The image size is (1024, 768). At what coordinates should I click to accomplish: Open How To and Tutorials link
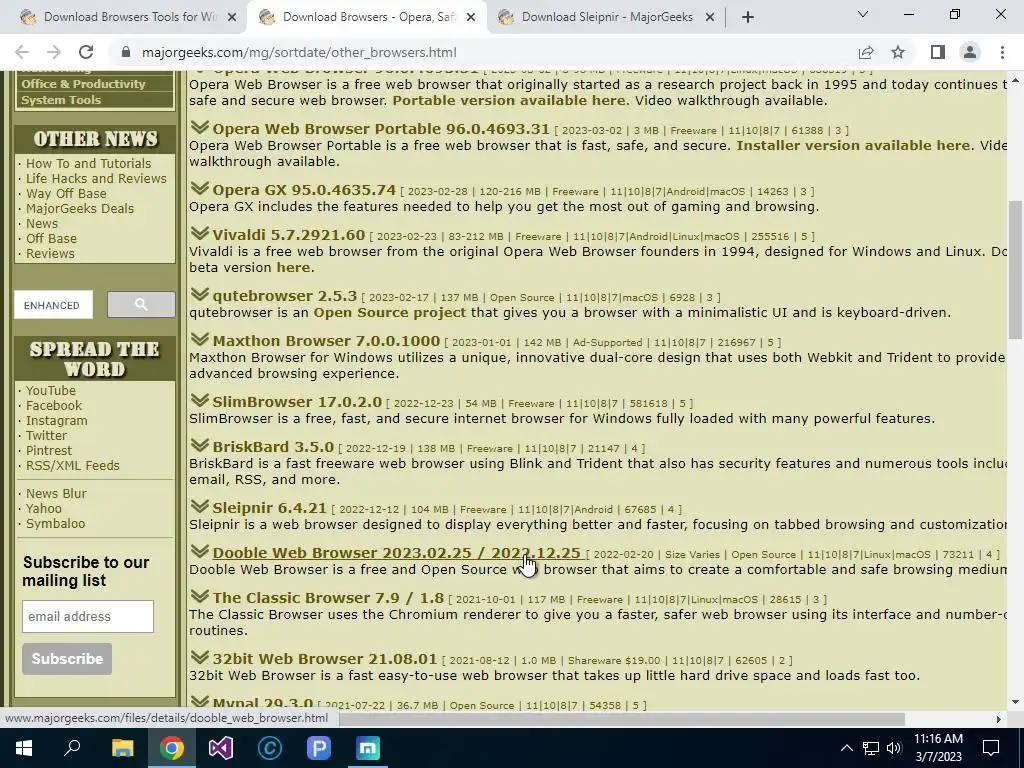click(x=88, y=163)
